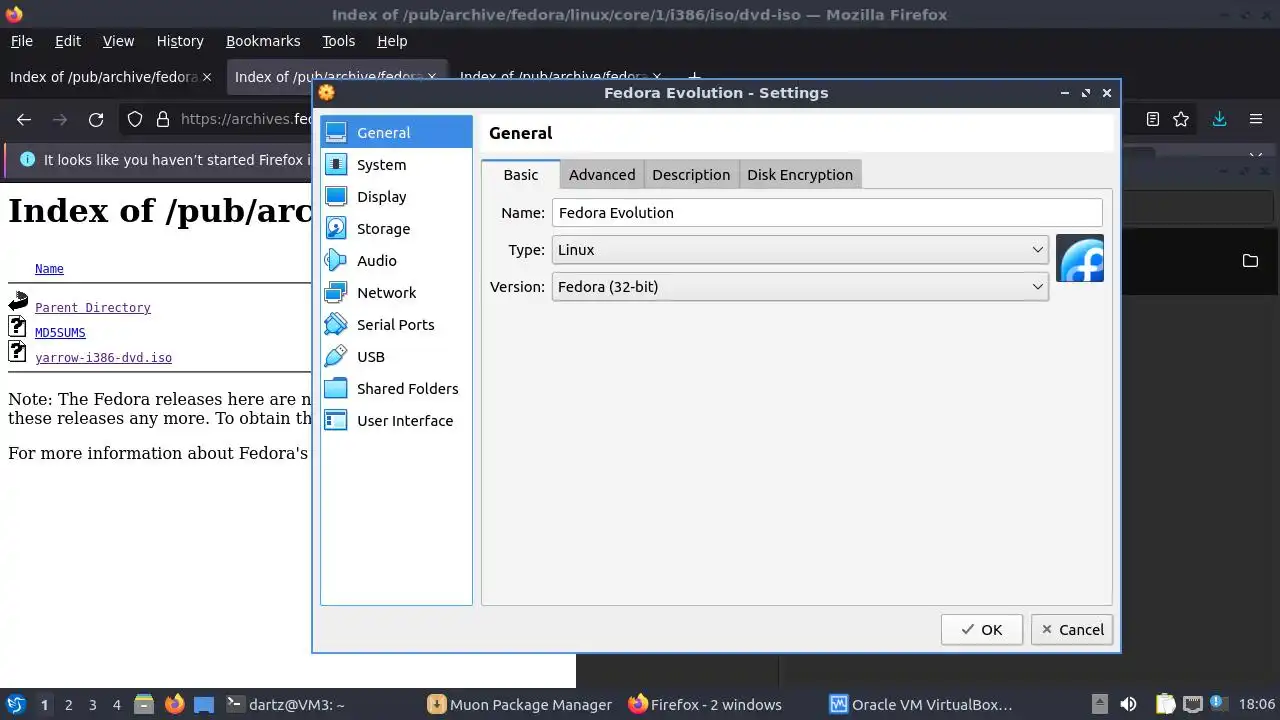Open the Firefox downloads panel

[x=1219, y=119]
